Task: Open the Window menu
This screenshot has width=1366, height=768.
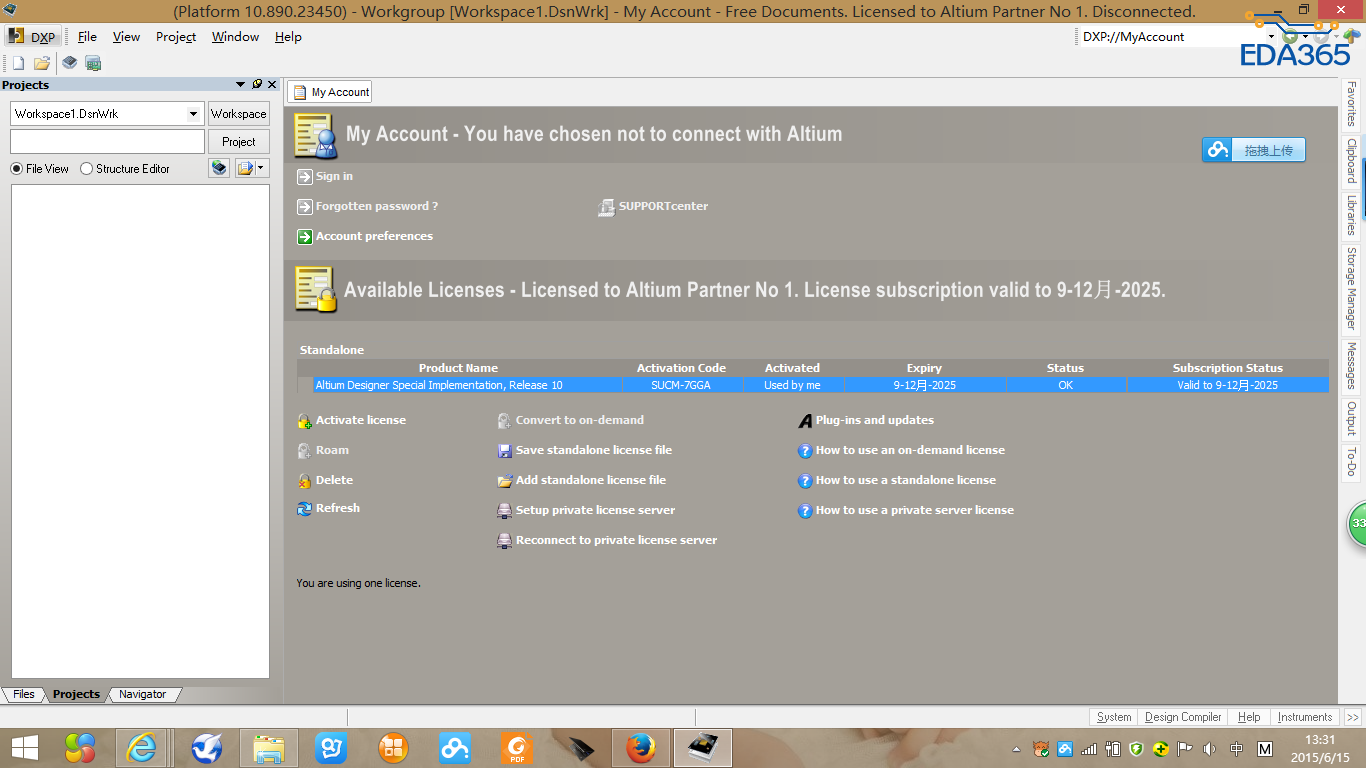Action: (235, 37)
